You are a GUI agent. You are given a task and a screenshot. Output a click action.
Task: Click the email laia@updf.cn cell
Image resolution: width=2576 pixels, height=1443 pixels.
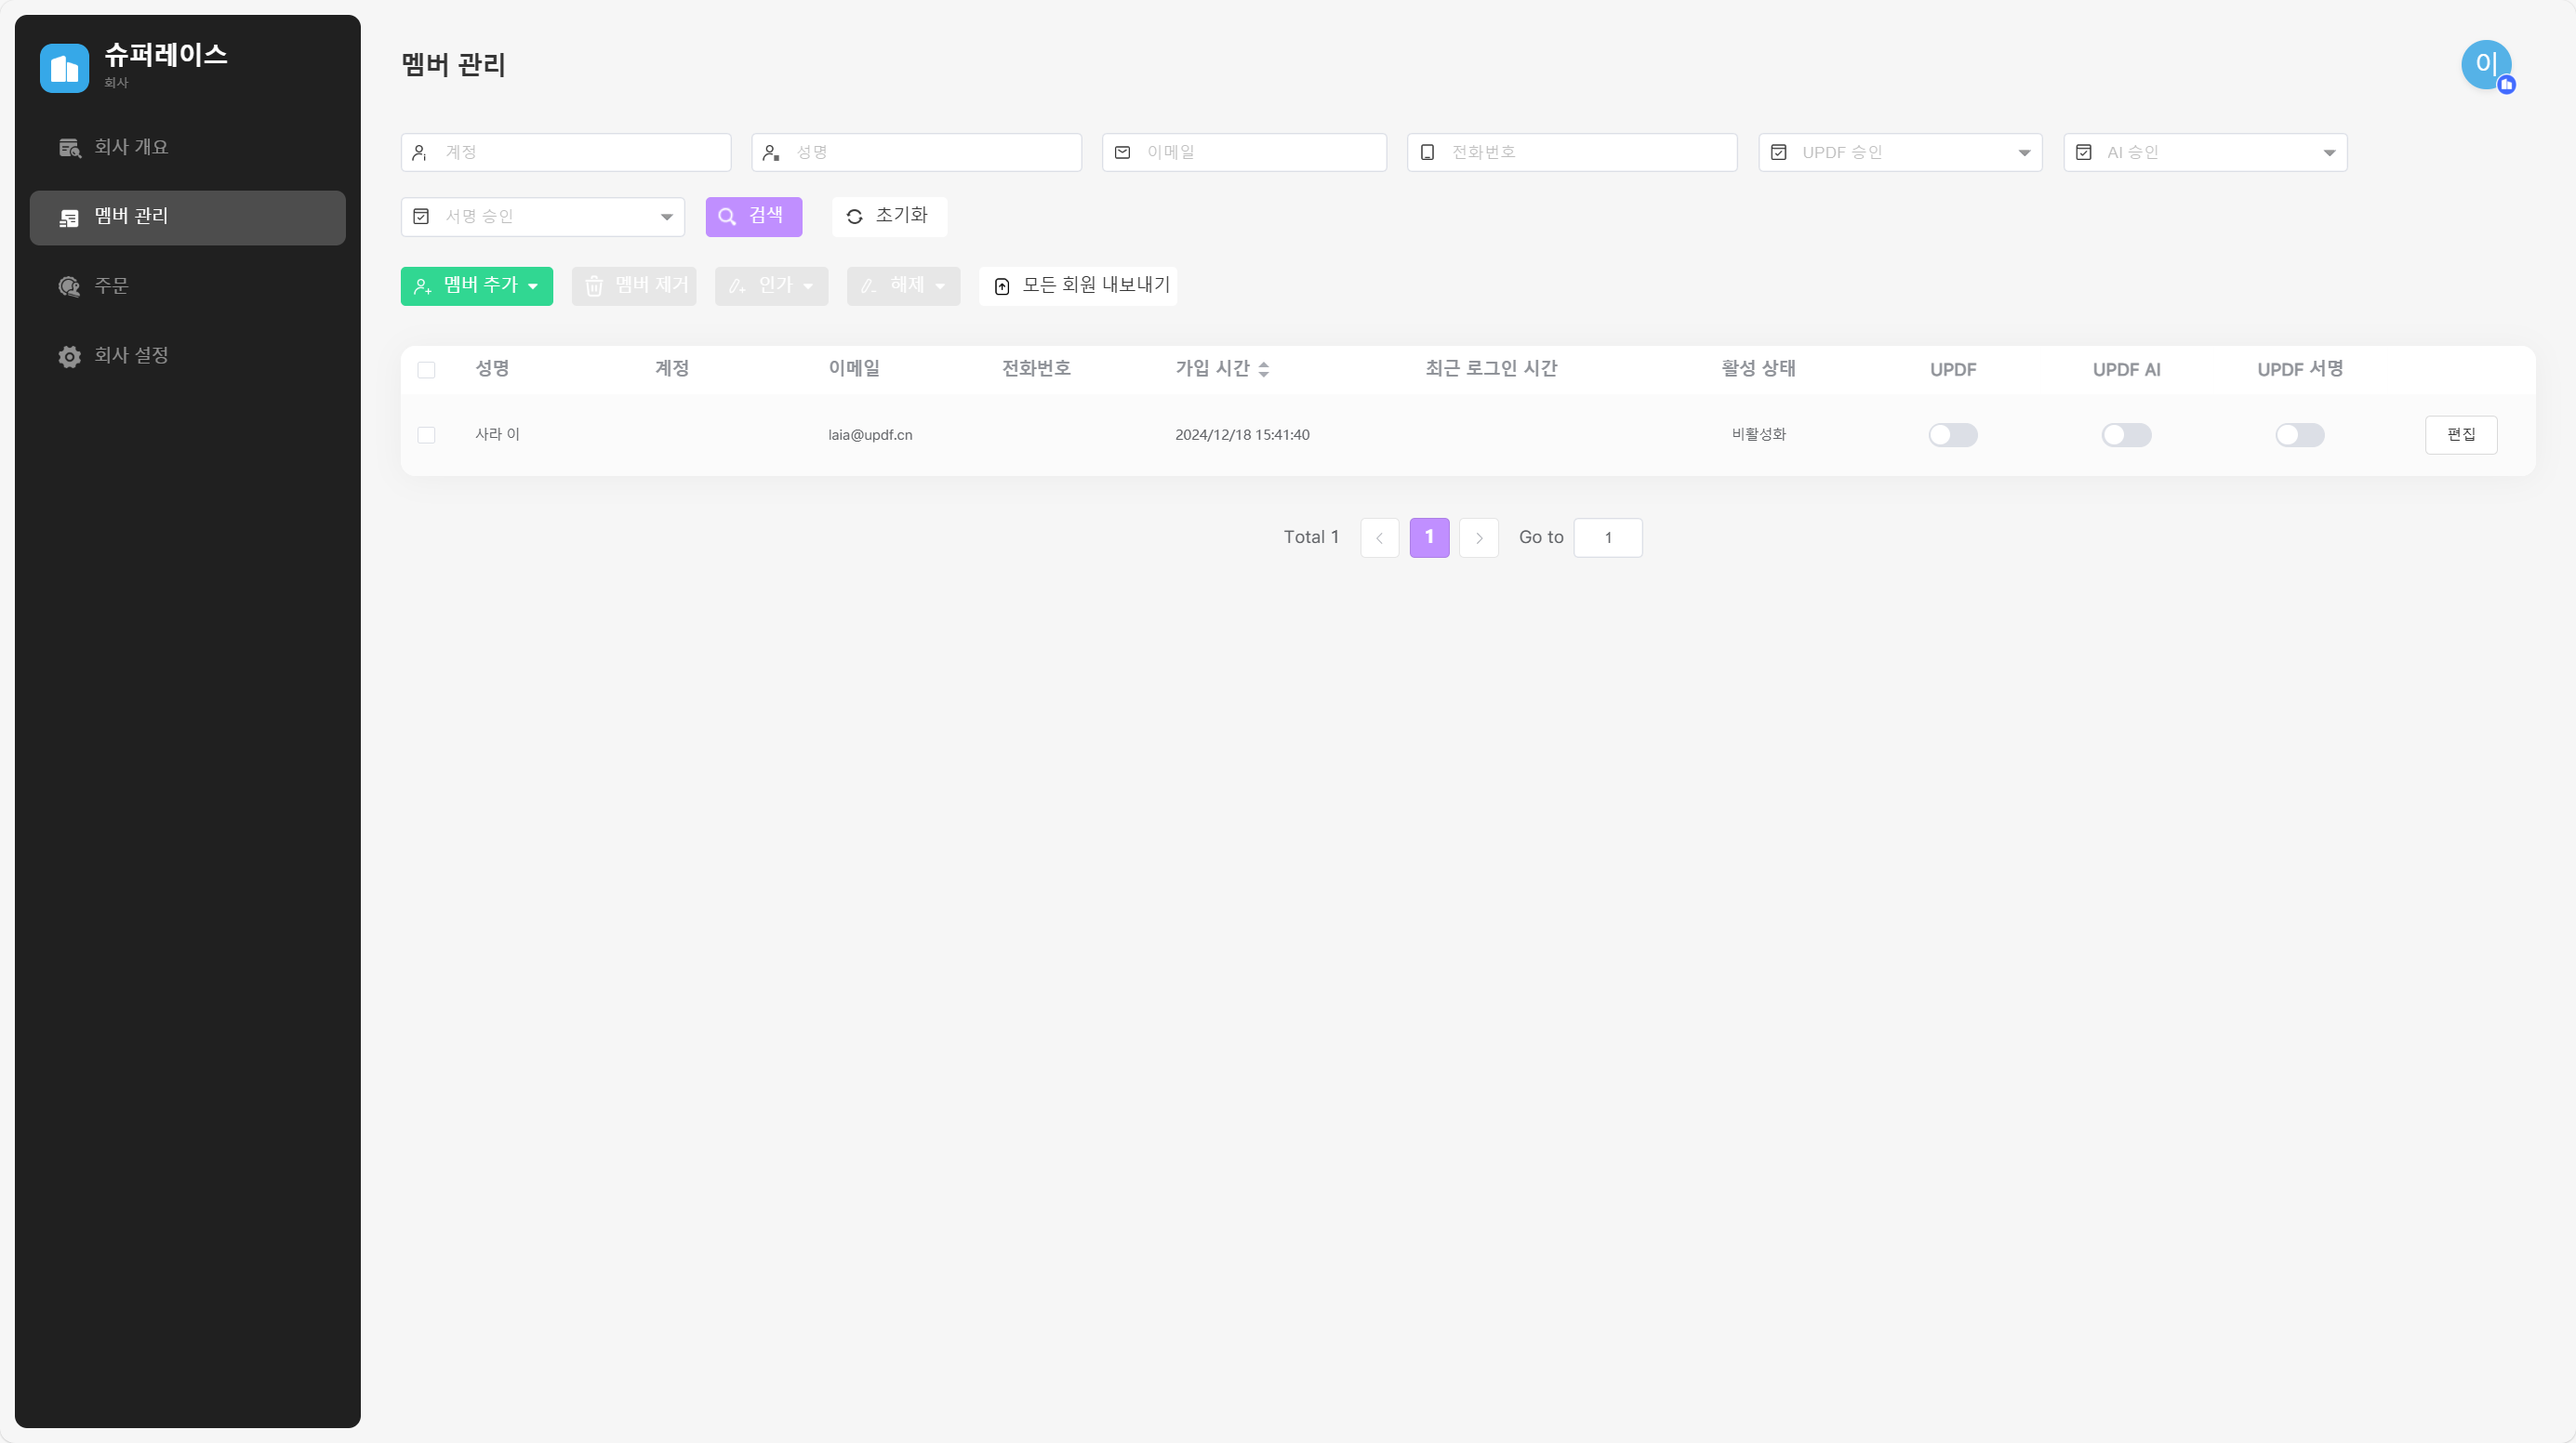pos(870,435)
